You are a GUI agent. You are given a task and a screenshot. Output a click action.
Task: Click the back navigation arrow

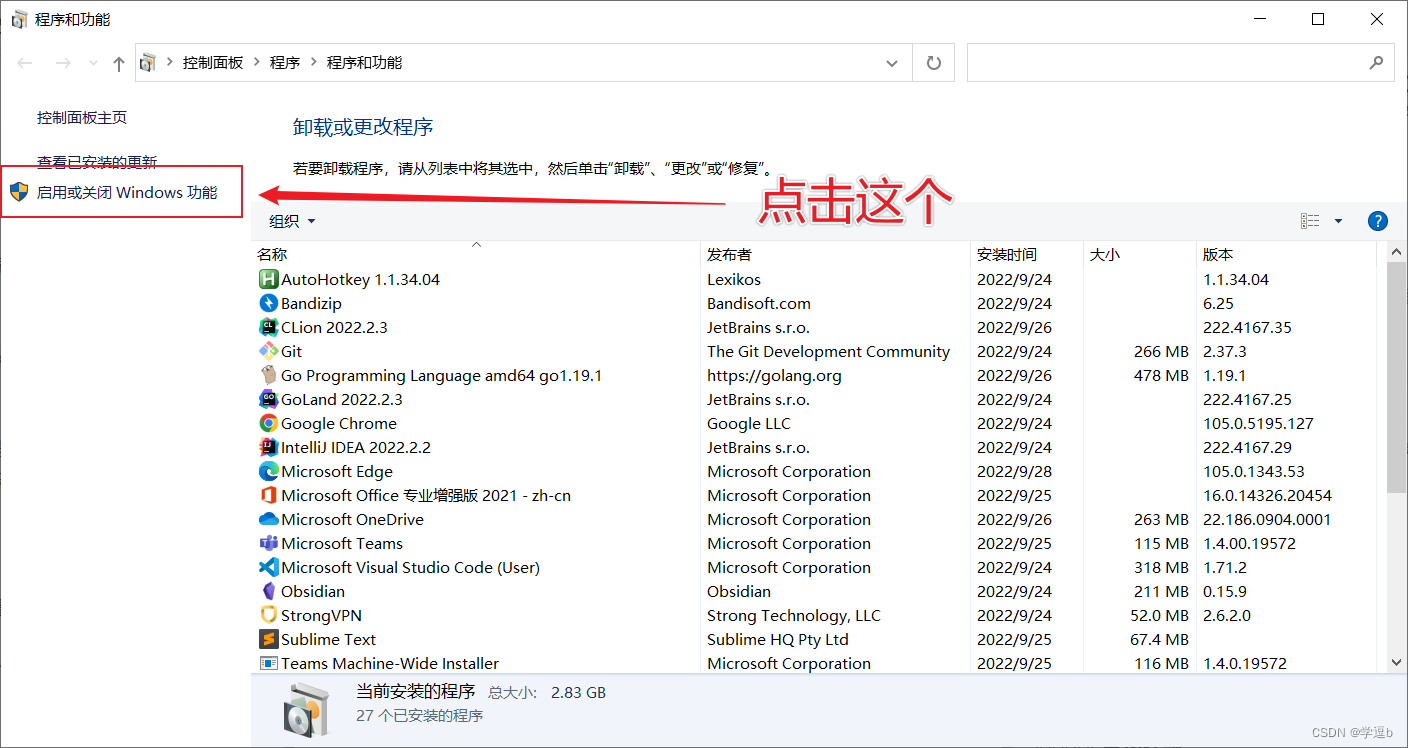26,63
